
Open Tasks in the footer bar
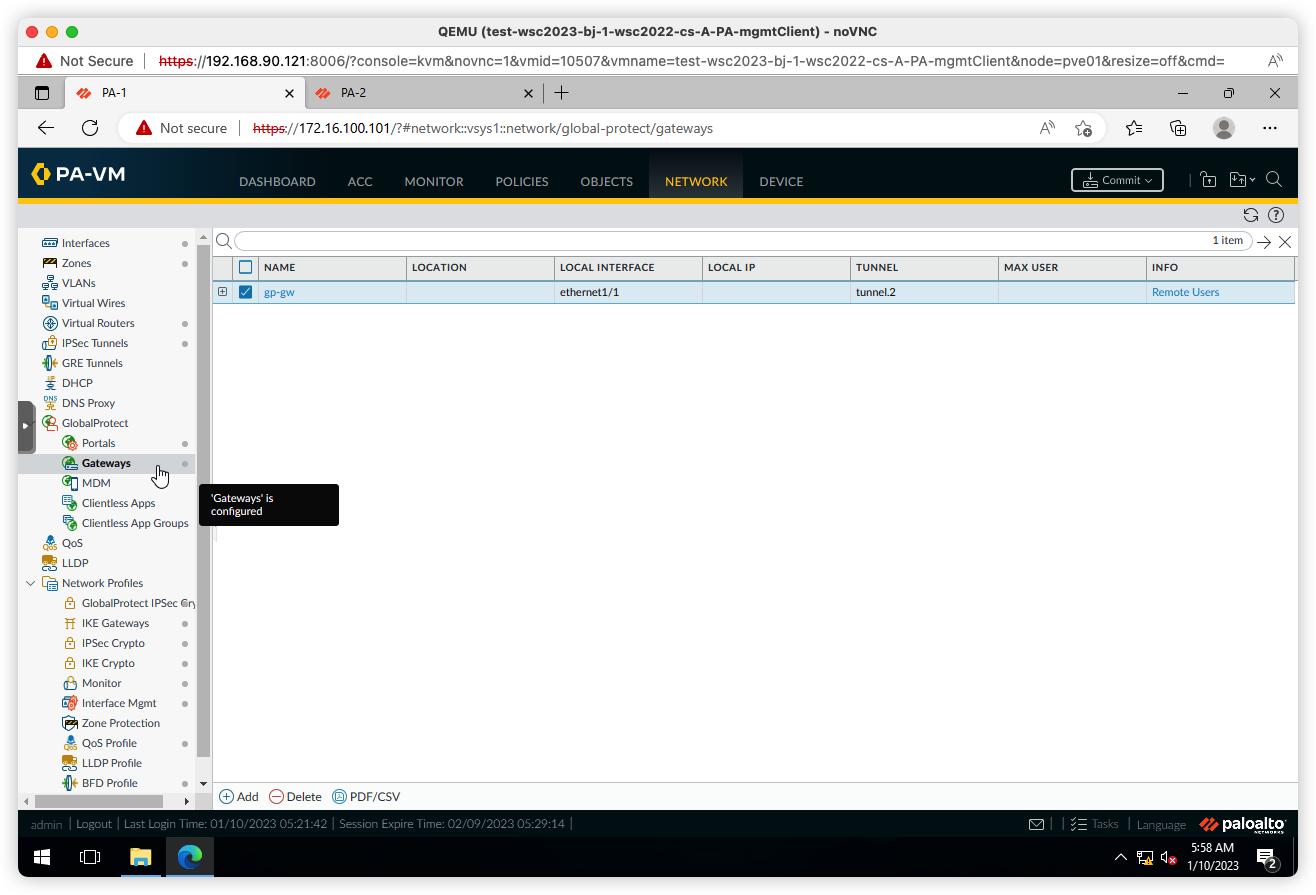[x=1095, y=824]
